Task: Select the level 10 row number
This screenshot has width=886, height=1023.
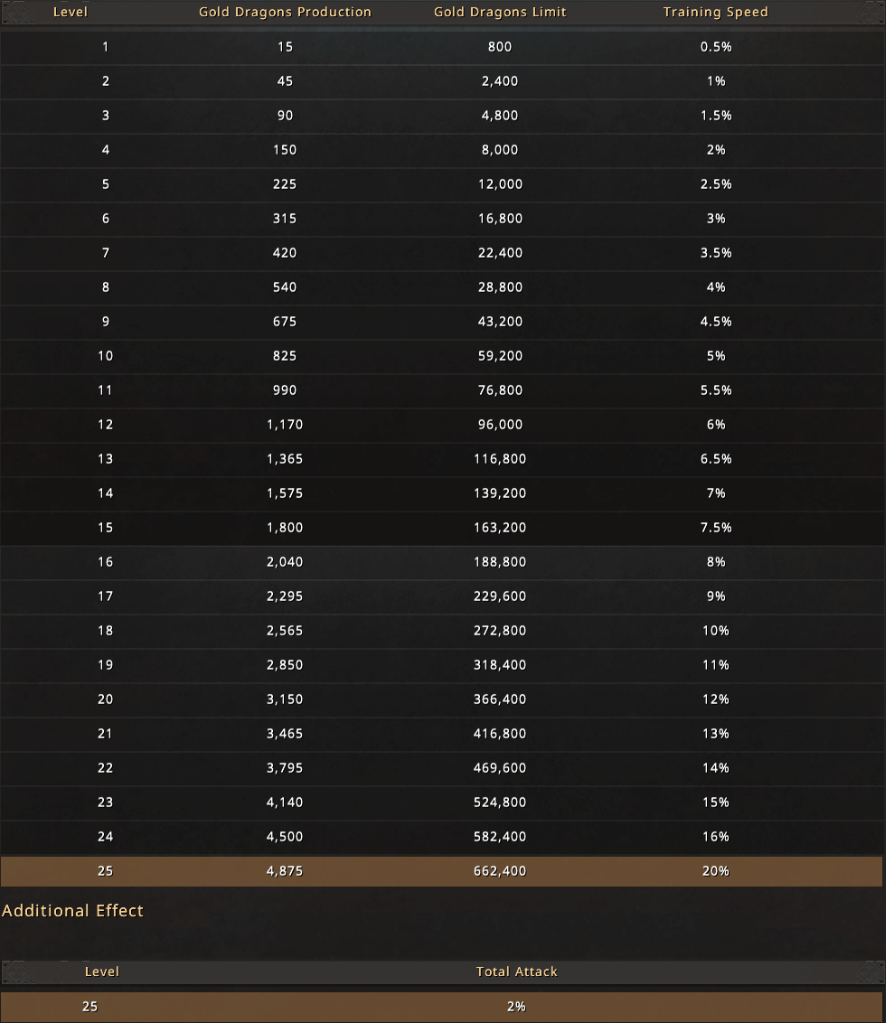Action: (x=105, y=356)
